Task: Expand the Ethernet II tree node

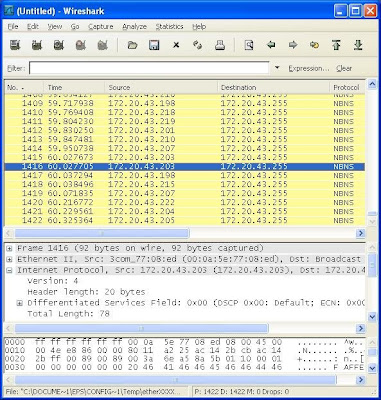Action: pyautogui.click(x=9, y=259)
